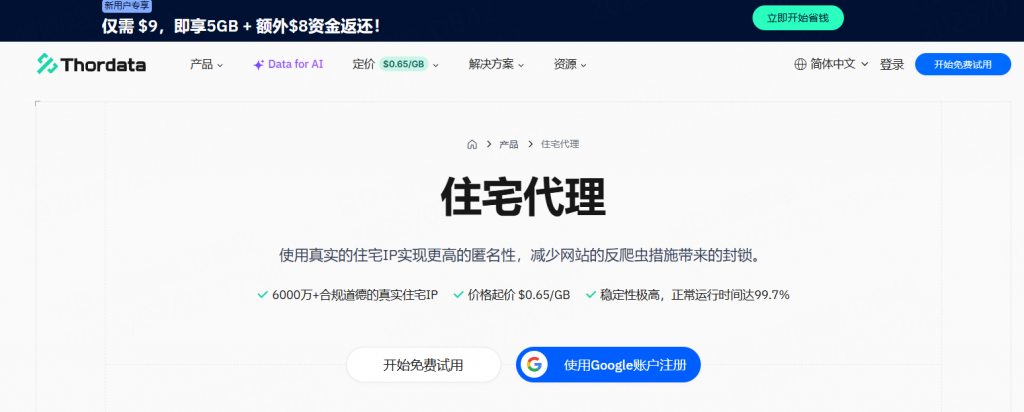Click the checkmark before 6000万+ 真实住宅IP
The height and width of the screenshot is (412, 1024).
pyautogui.click(x=262, y=295)
